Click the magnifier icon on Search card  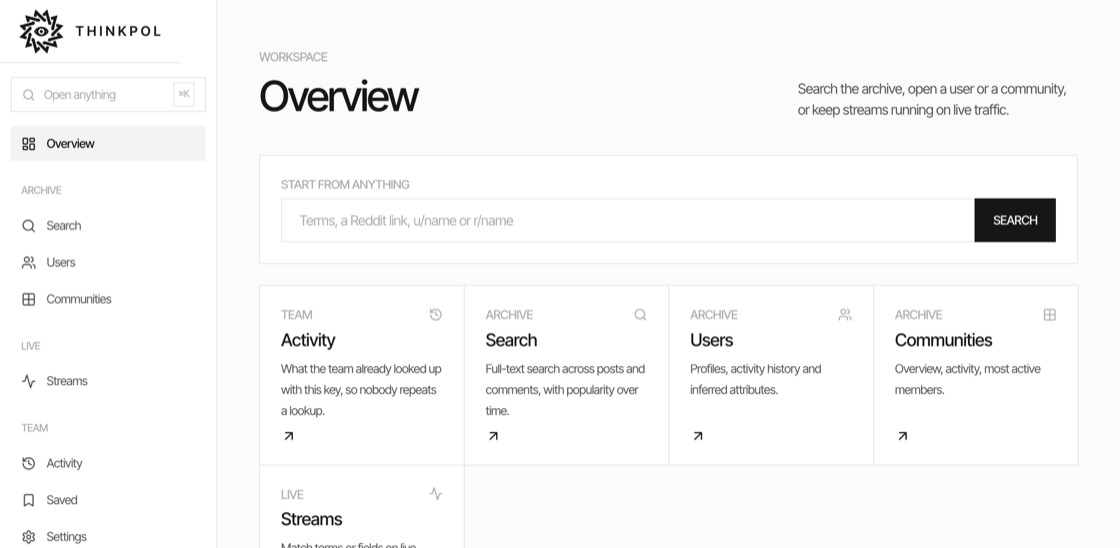point(641,314)
